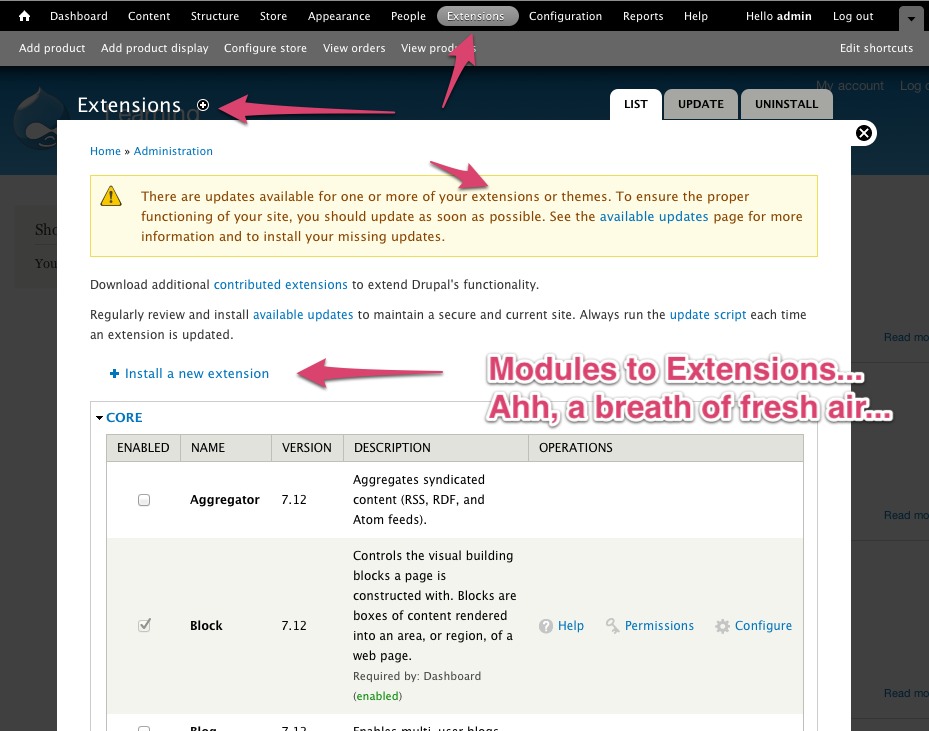Click the Home breadcrumb link

tap(105, 151)
